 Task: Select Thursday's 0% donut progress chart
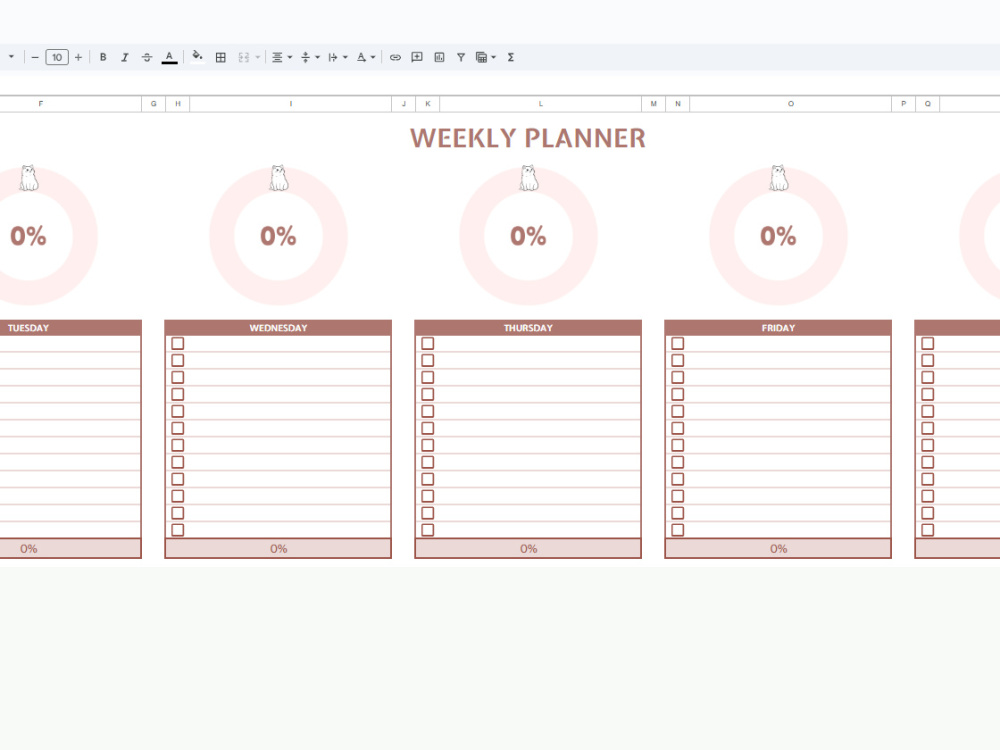coord(529,236)
